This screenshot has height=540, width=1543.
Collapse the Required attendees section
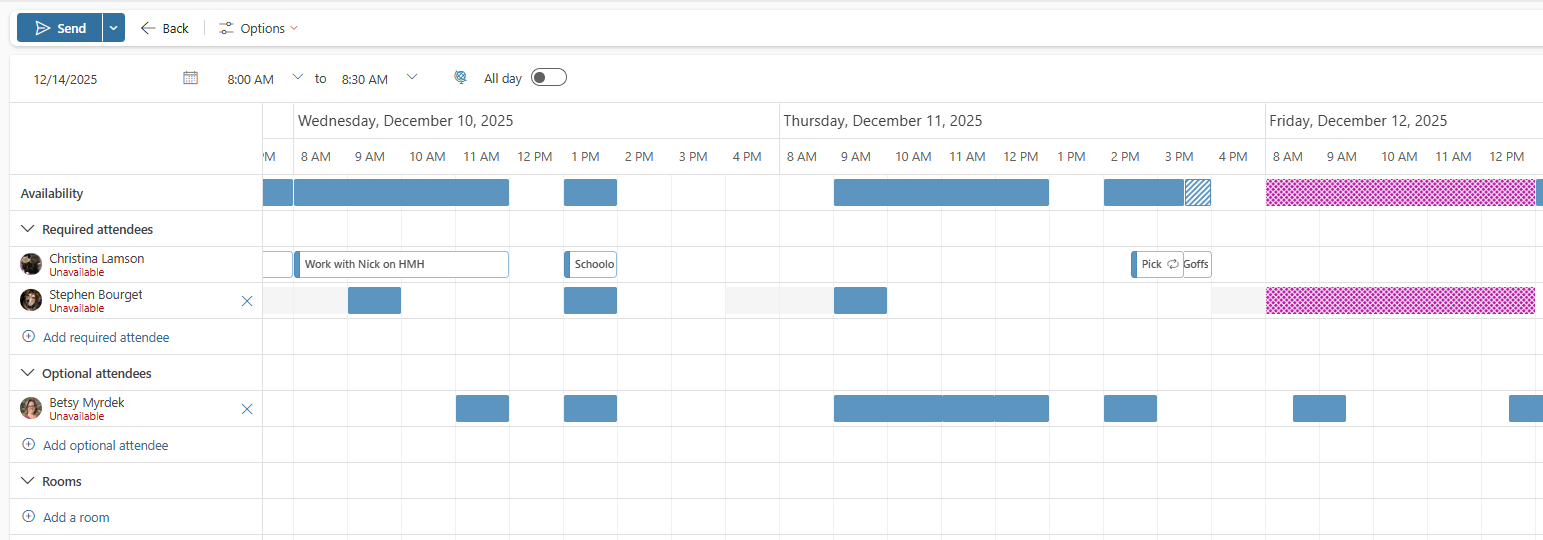pos(28,229)
